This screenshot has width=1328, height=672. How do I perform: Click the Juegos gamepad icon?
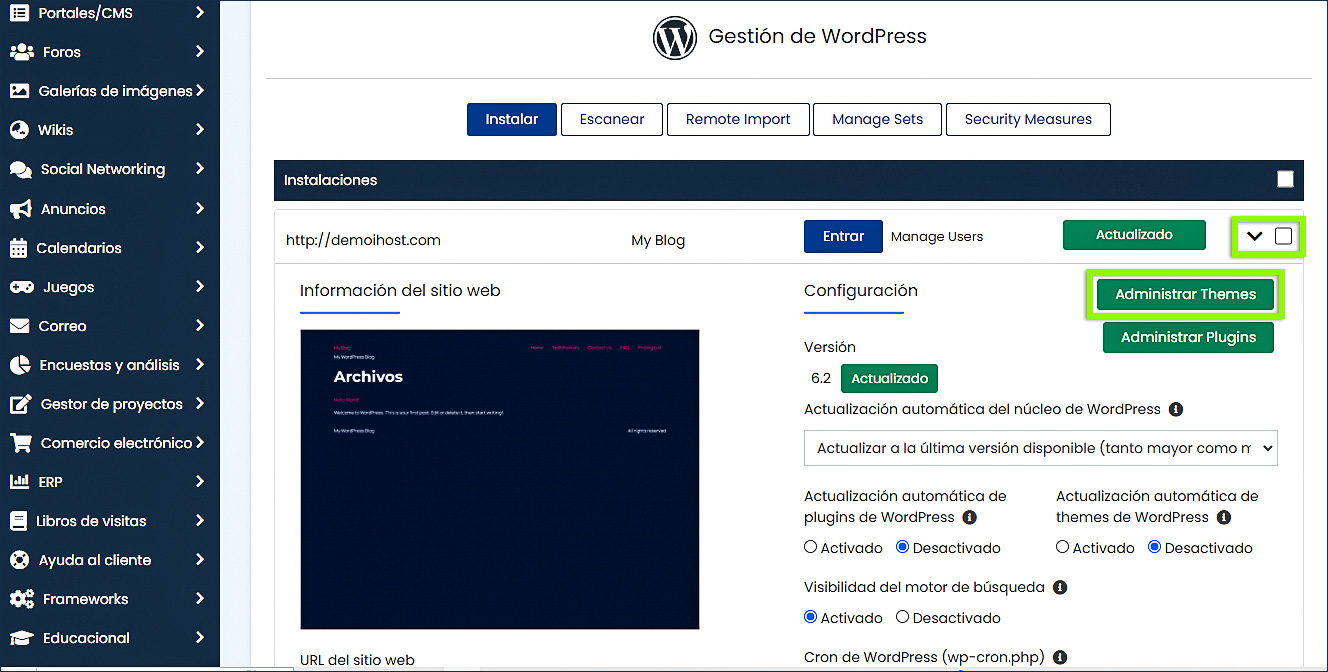tap(22, 287)
